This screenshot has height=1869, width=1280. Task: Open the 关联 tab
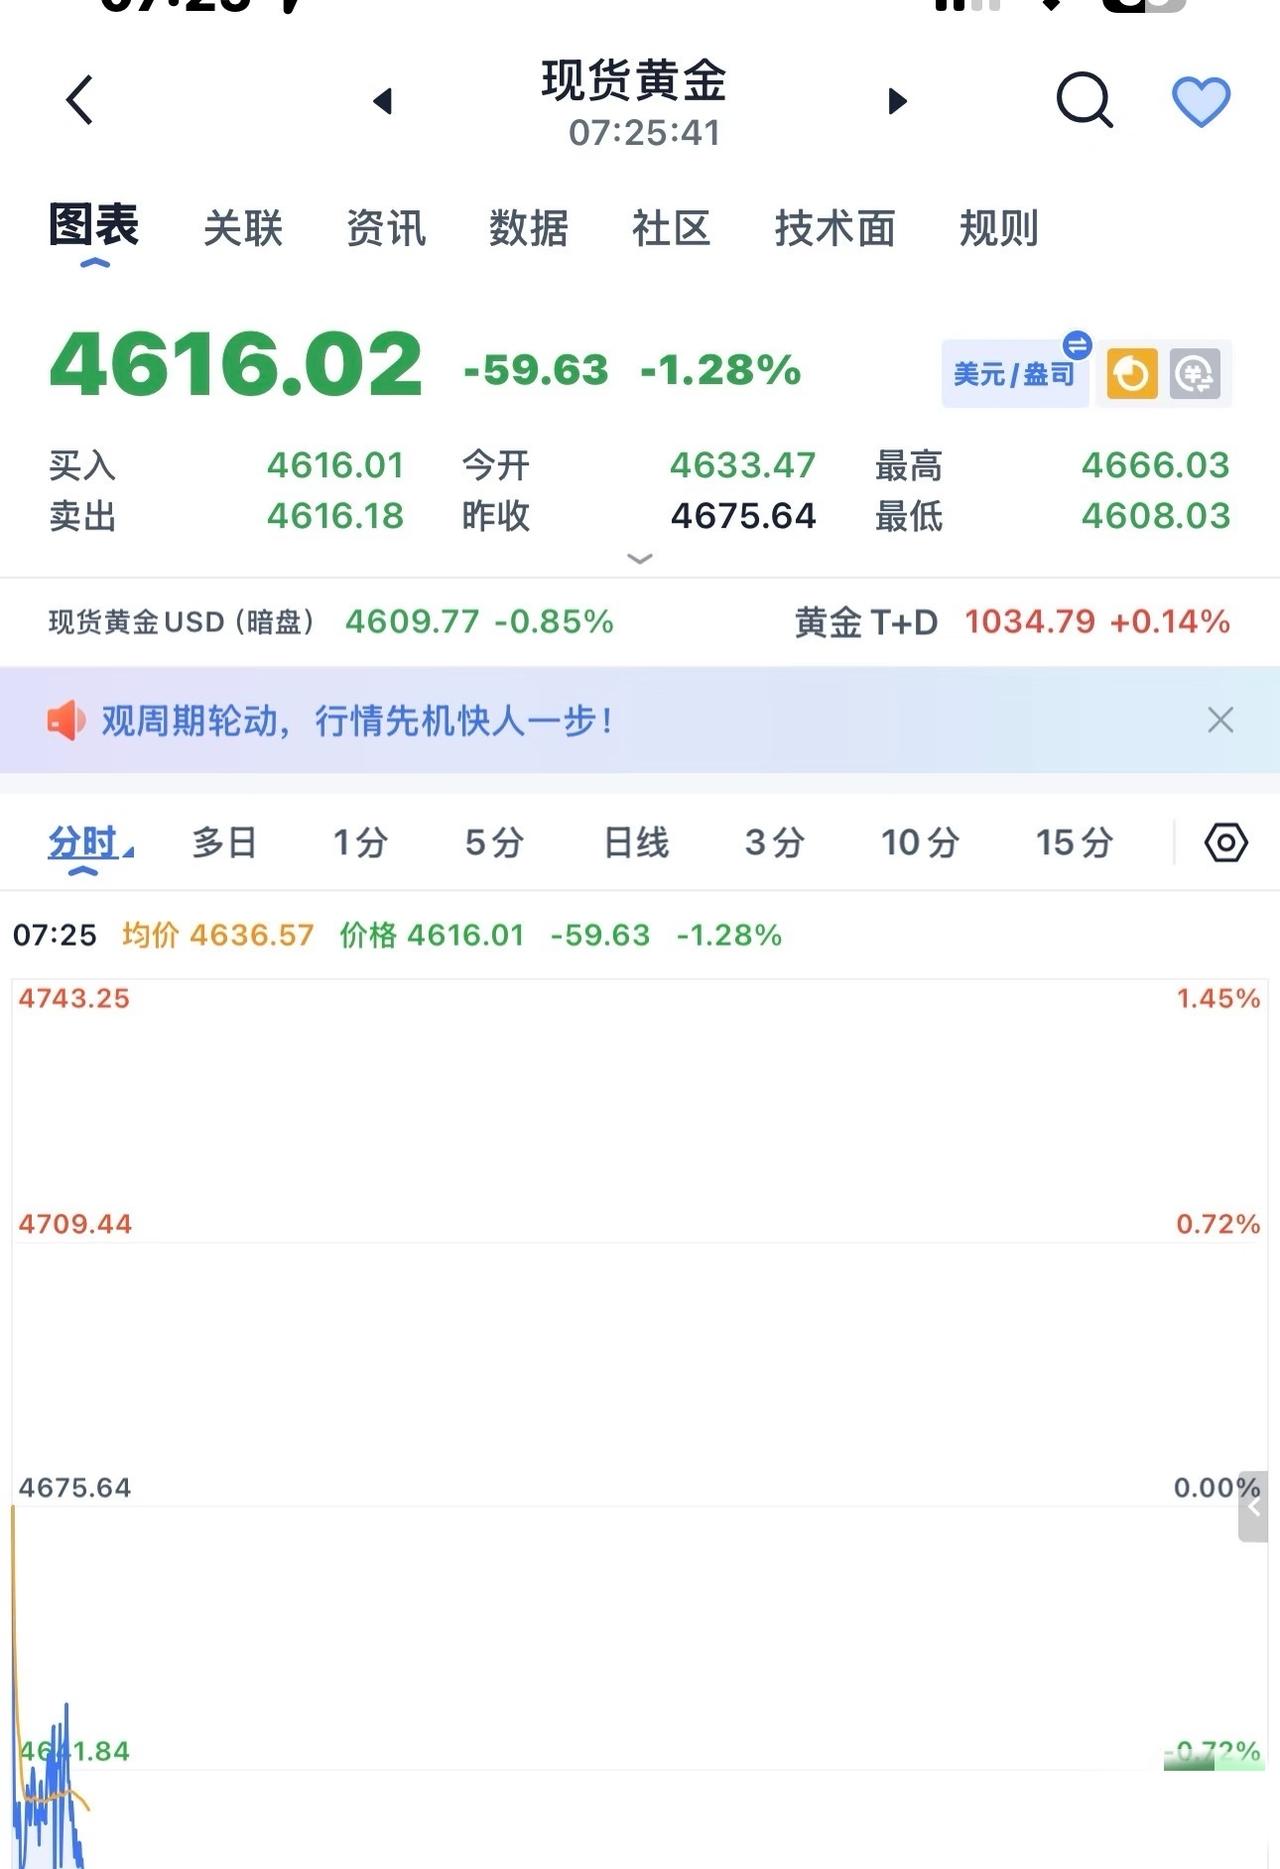click(243, 228)
